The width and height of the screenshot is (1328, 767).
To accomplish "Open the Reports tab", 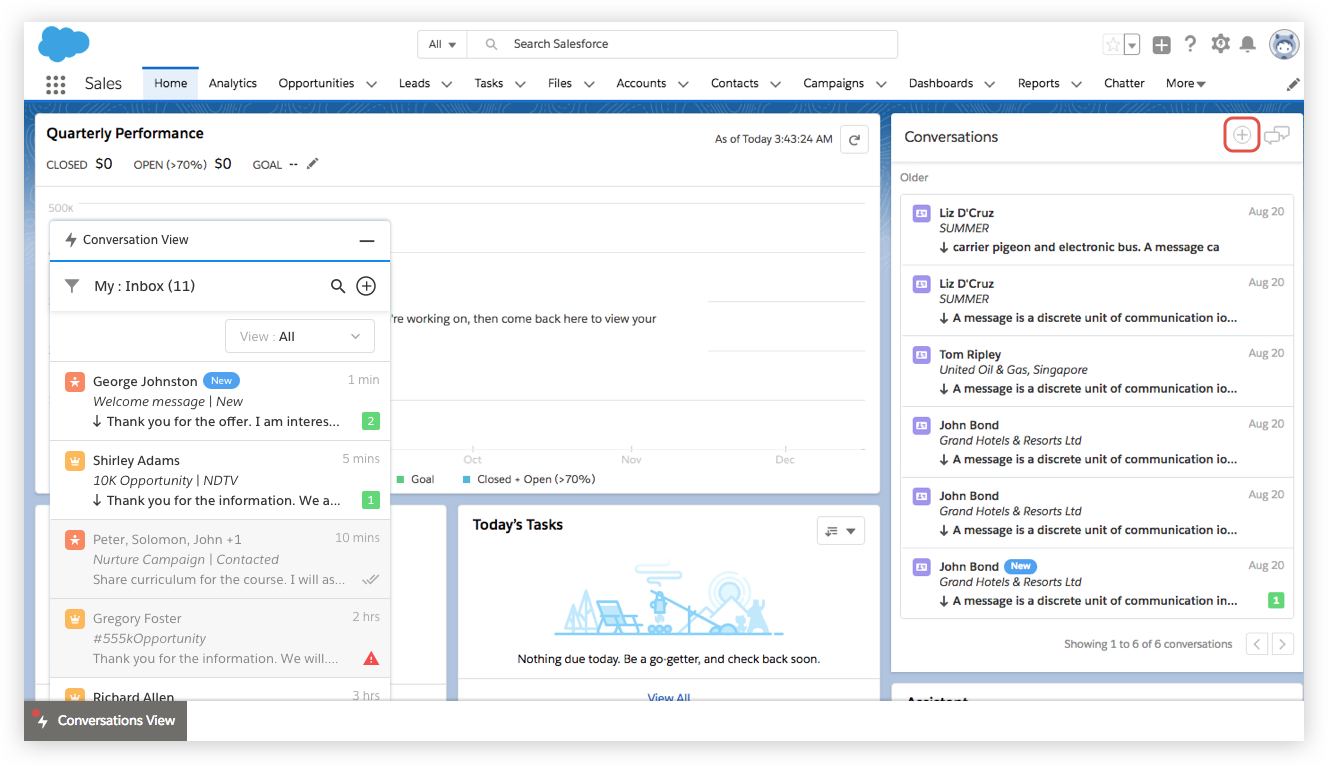I will [x=1038, y=84].
